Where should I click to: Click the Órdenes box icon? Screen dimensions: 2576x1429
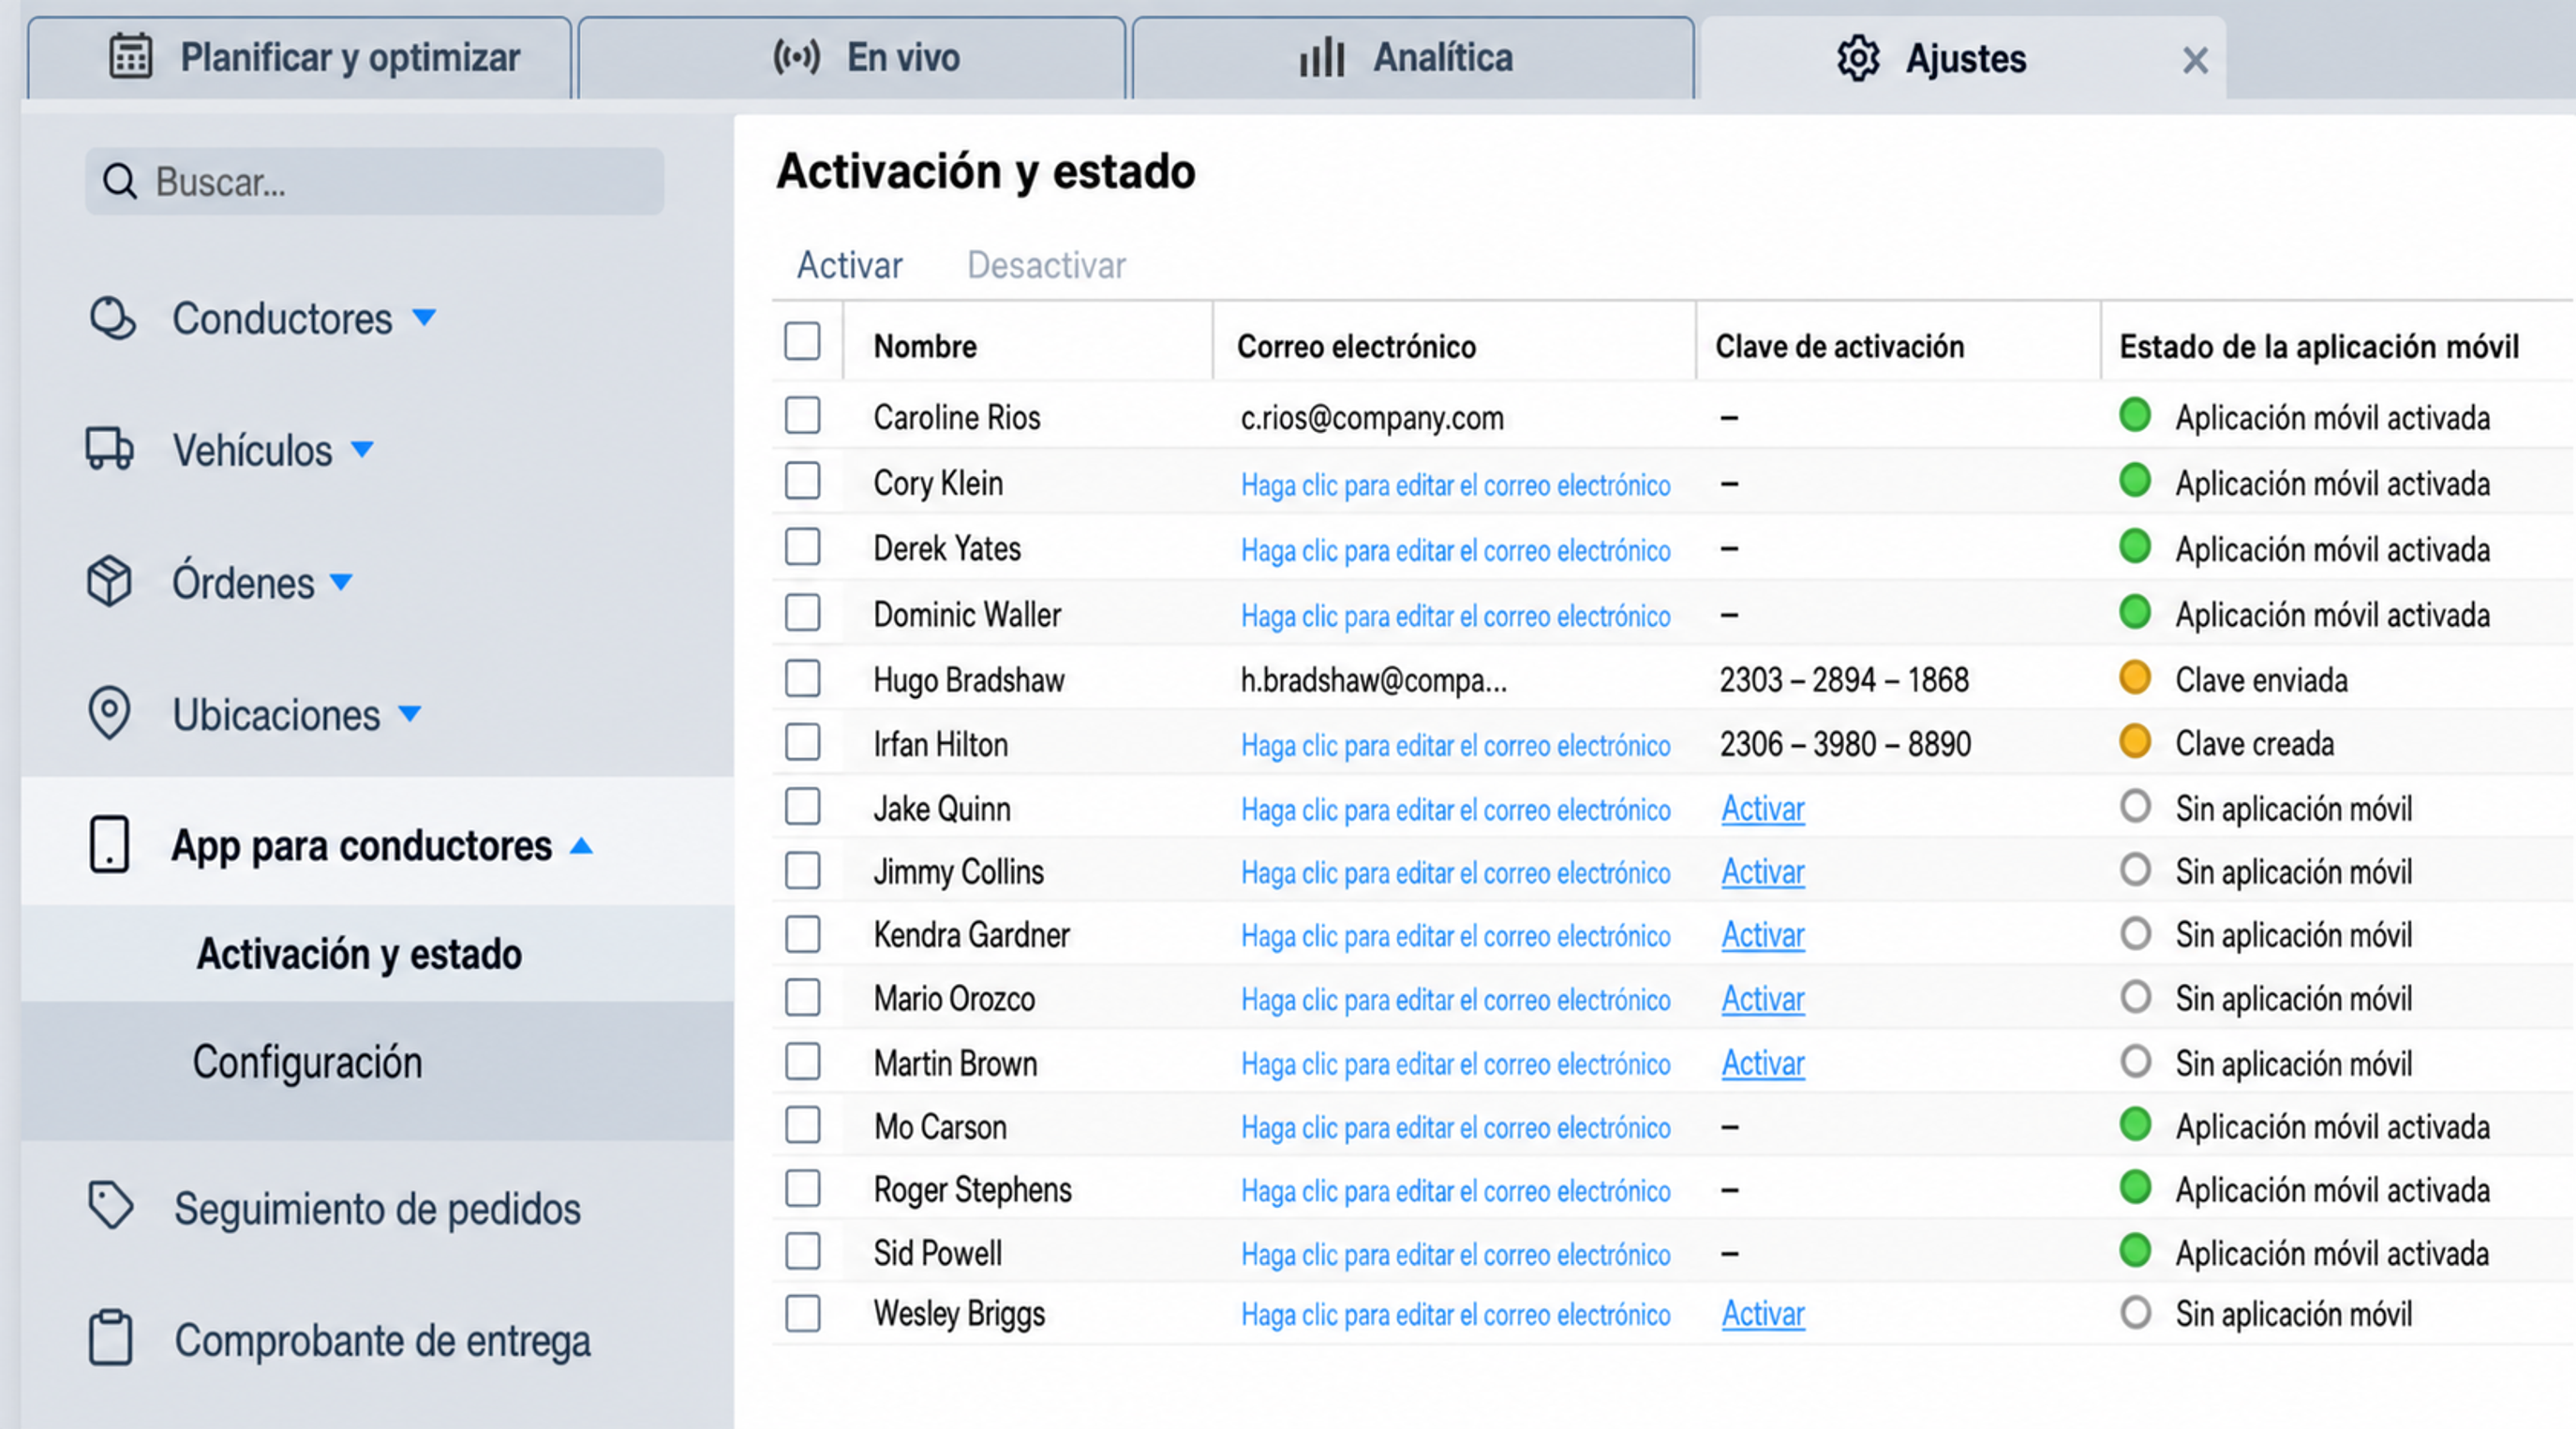pyautogui.click(x=109, y=581)
